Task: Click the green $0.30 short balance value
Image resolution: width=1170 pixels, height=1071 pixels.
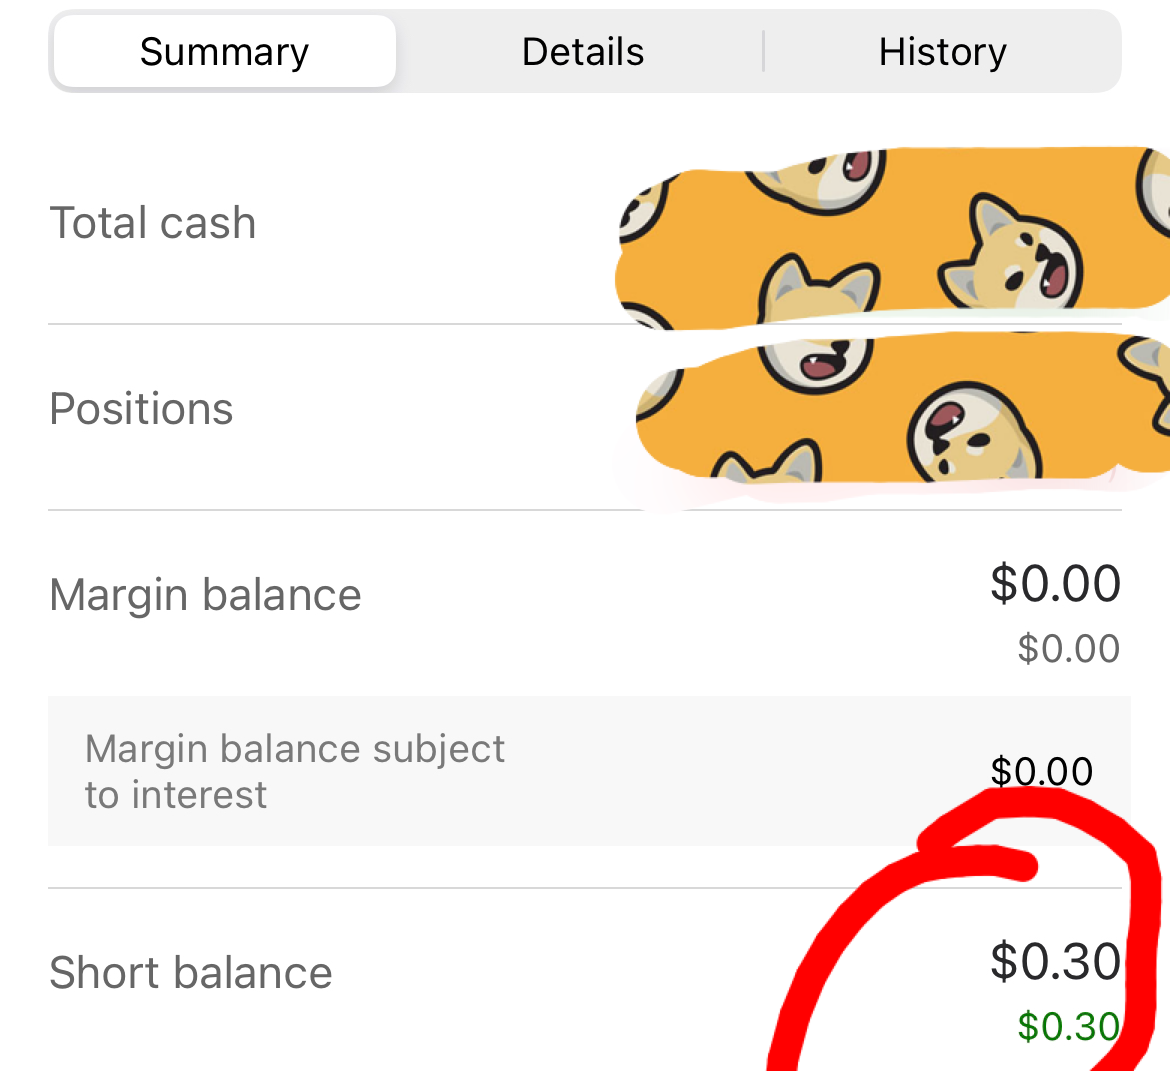Action: click(1069, 1025)
